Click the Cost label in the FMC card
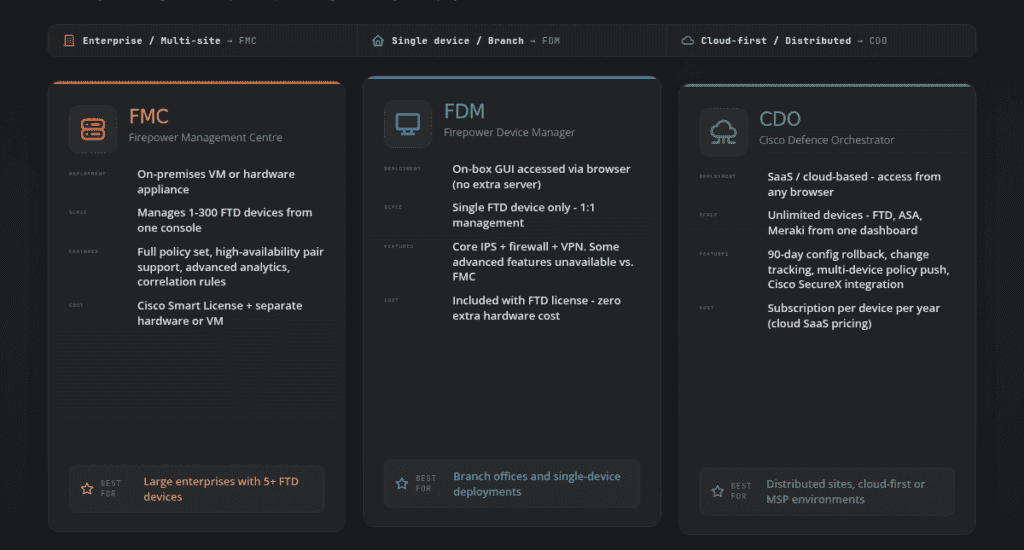Image resolution: width=1024 pixels, height=550 pixels. click(x=76, y=305)
